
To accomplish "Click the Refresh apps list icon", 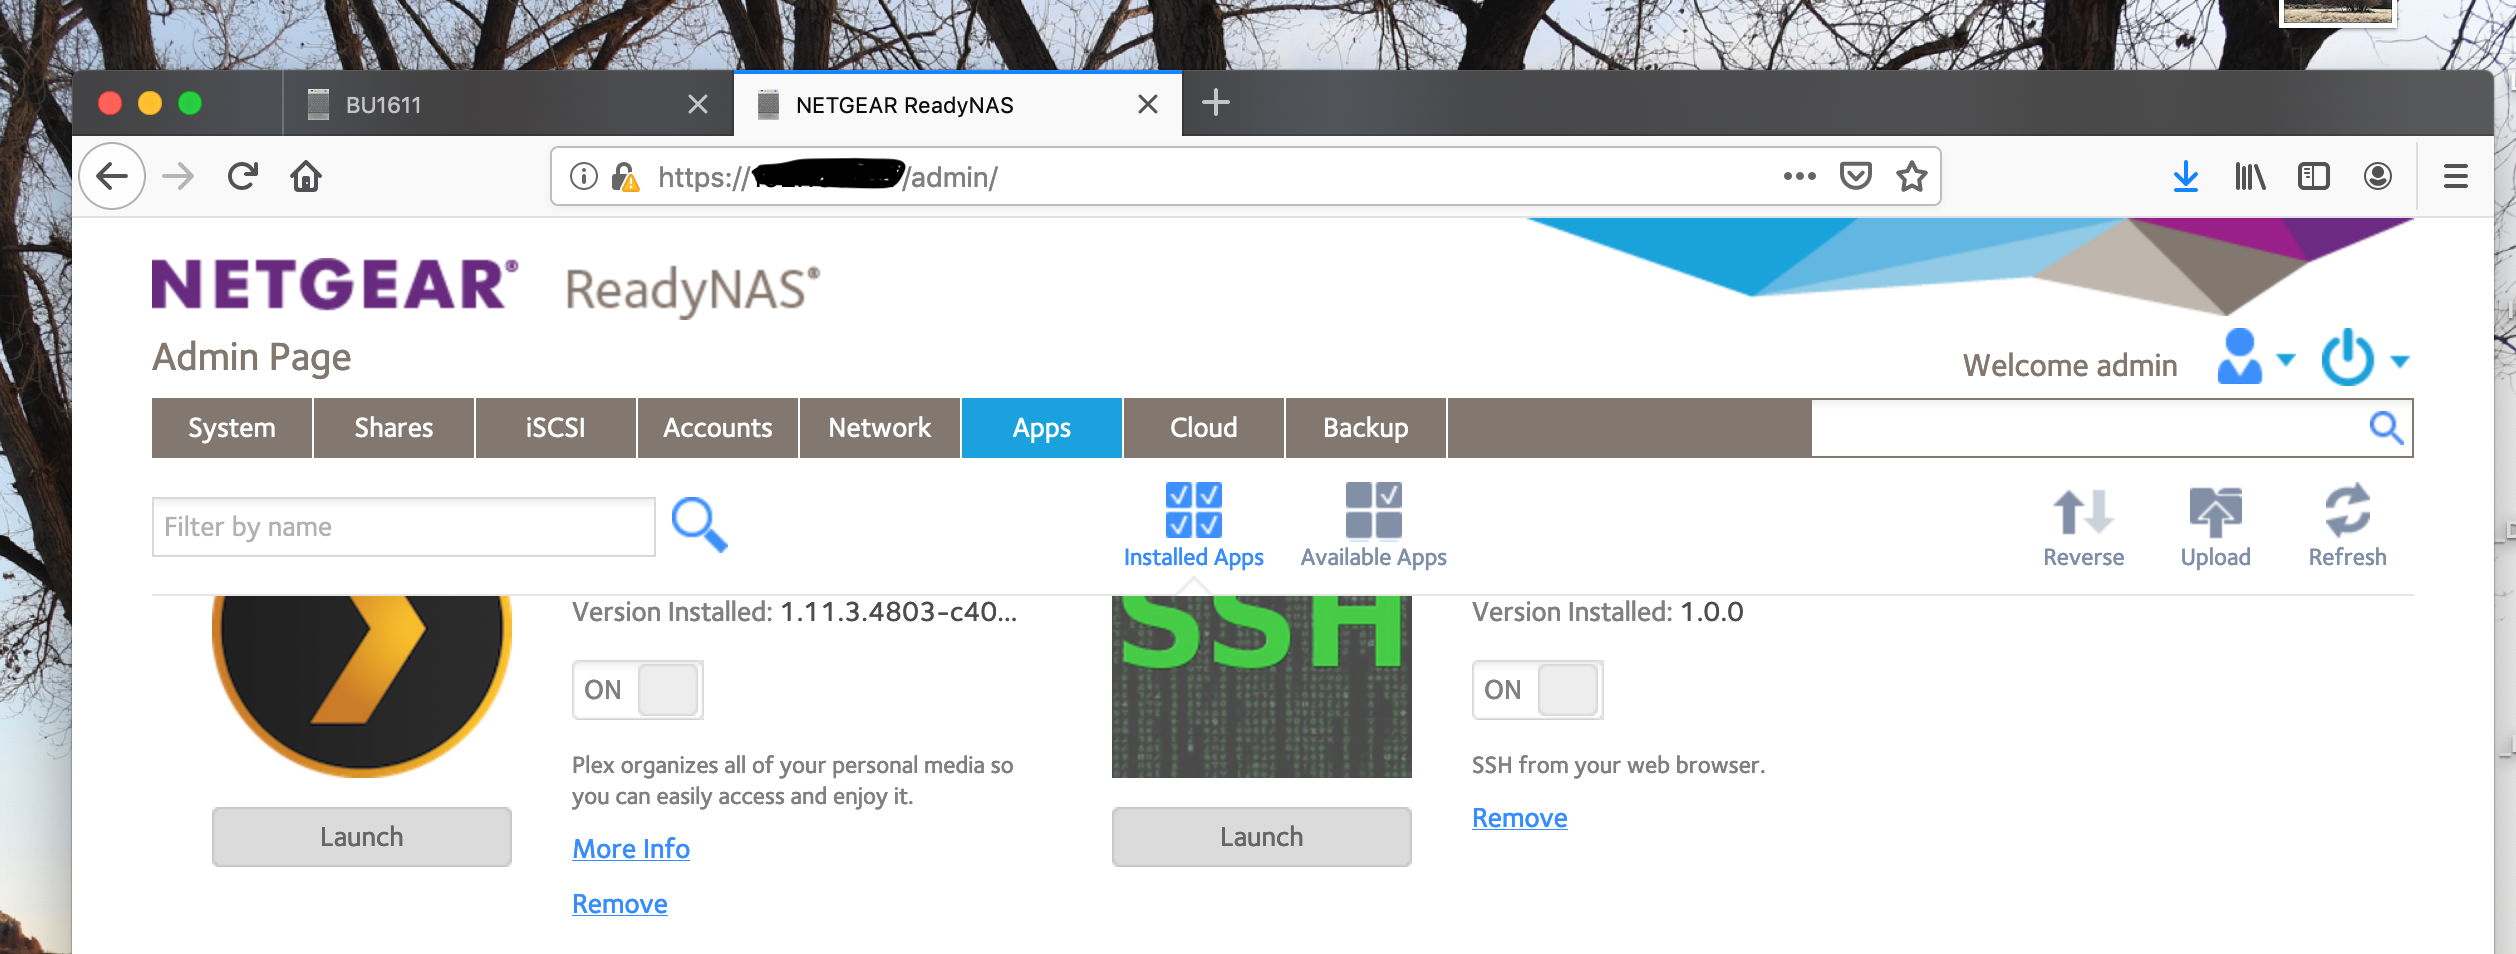I will [x=2347, y=526].
